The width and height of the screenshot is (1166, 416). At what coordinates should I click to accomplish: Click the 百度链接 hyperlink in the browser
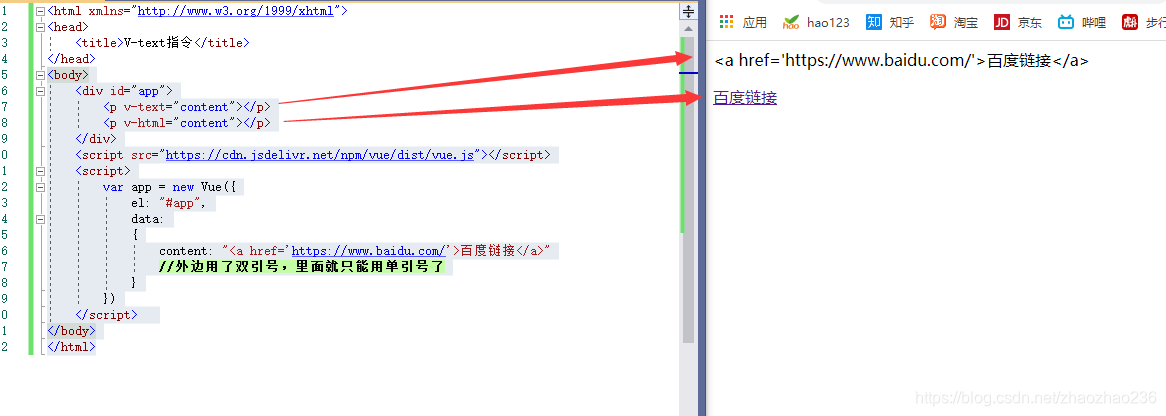click(745, 97)
